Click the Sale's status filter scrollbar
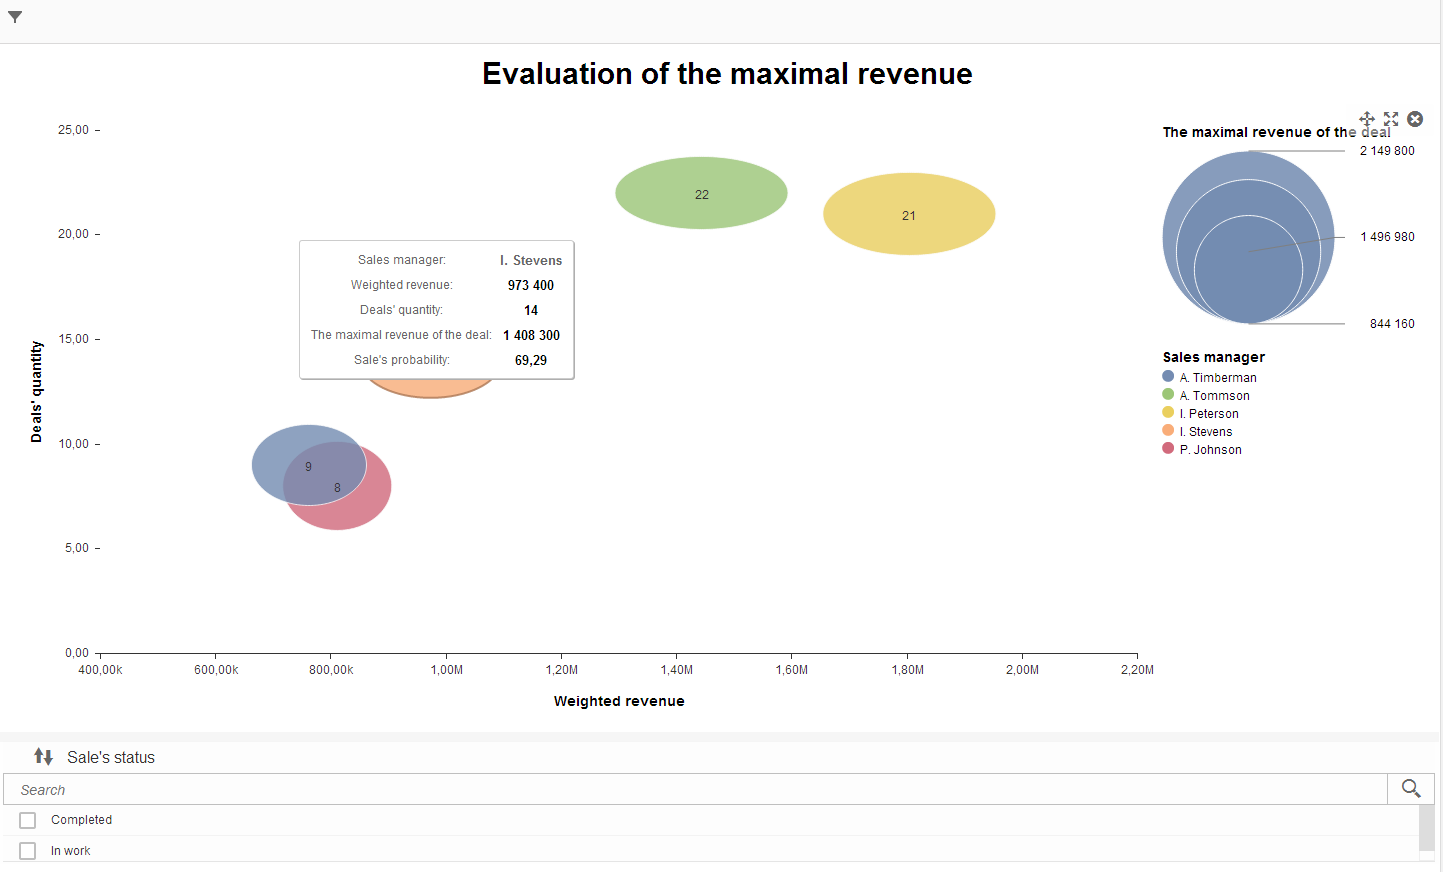The height and width of the screenshot is (872, 1443). 1427,832
